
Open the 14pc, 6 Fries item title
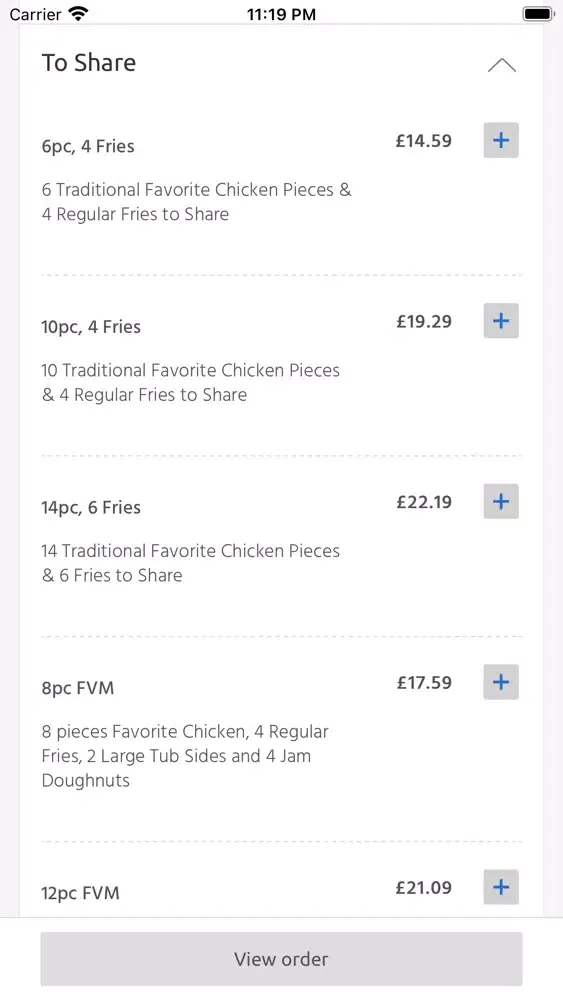tap(91, 507)
